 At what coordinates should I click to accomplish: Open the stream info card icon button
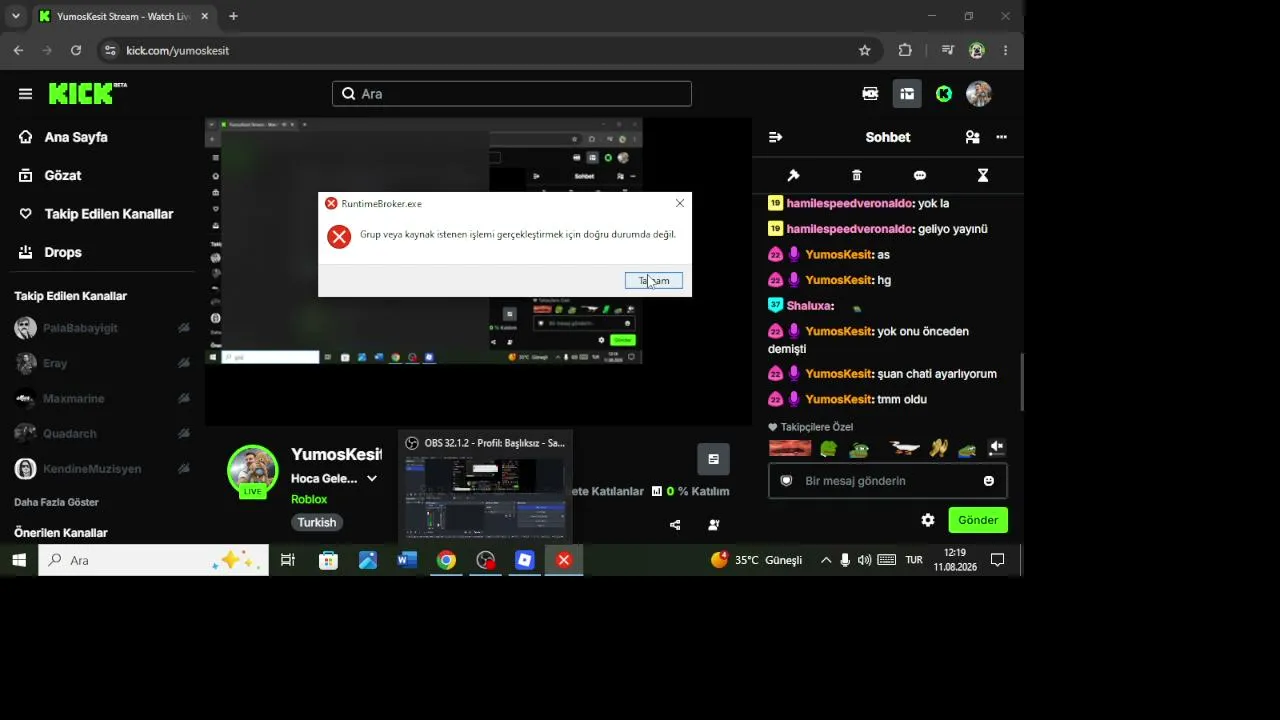point(713,459)
